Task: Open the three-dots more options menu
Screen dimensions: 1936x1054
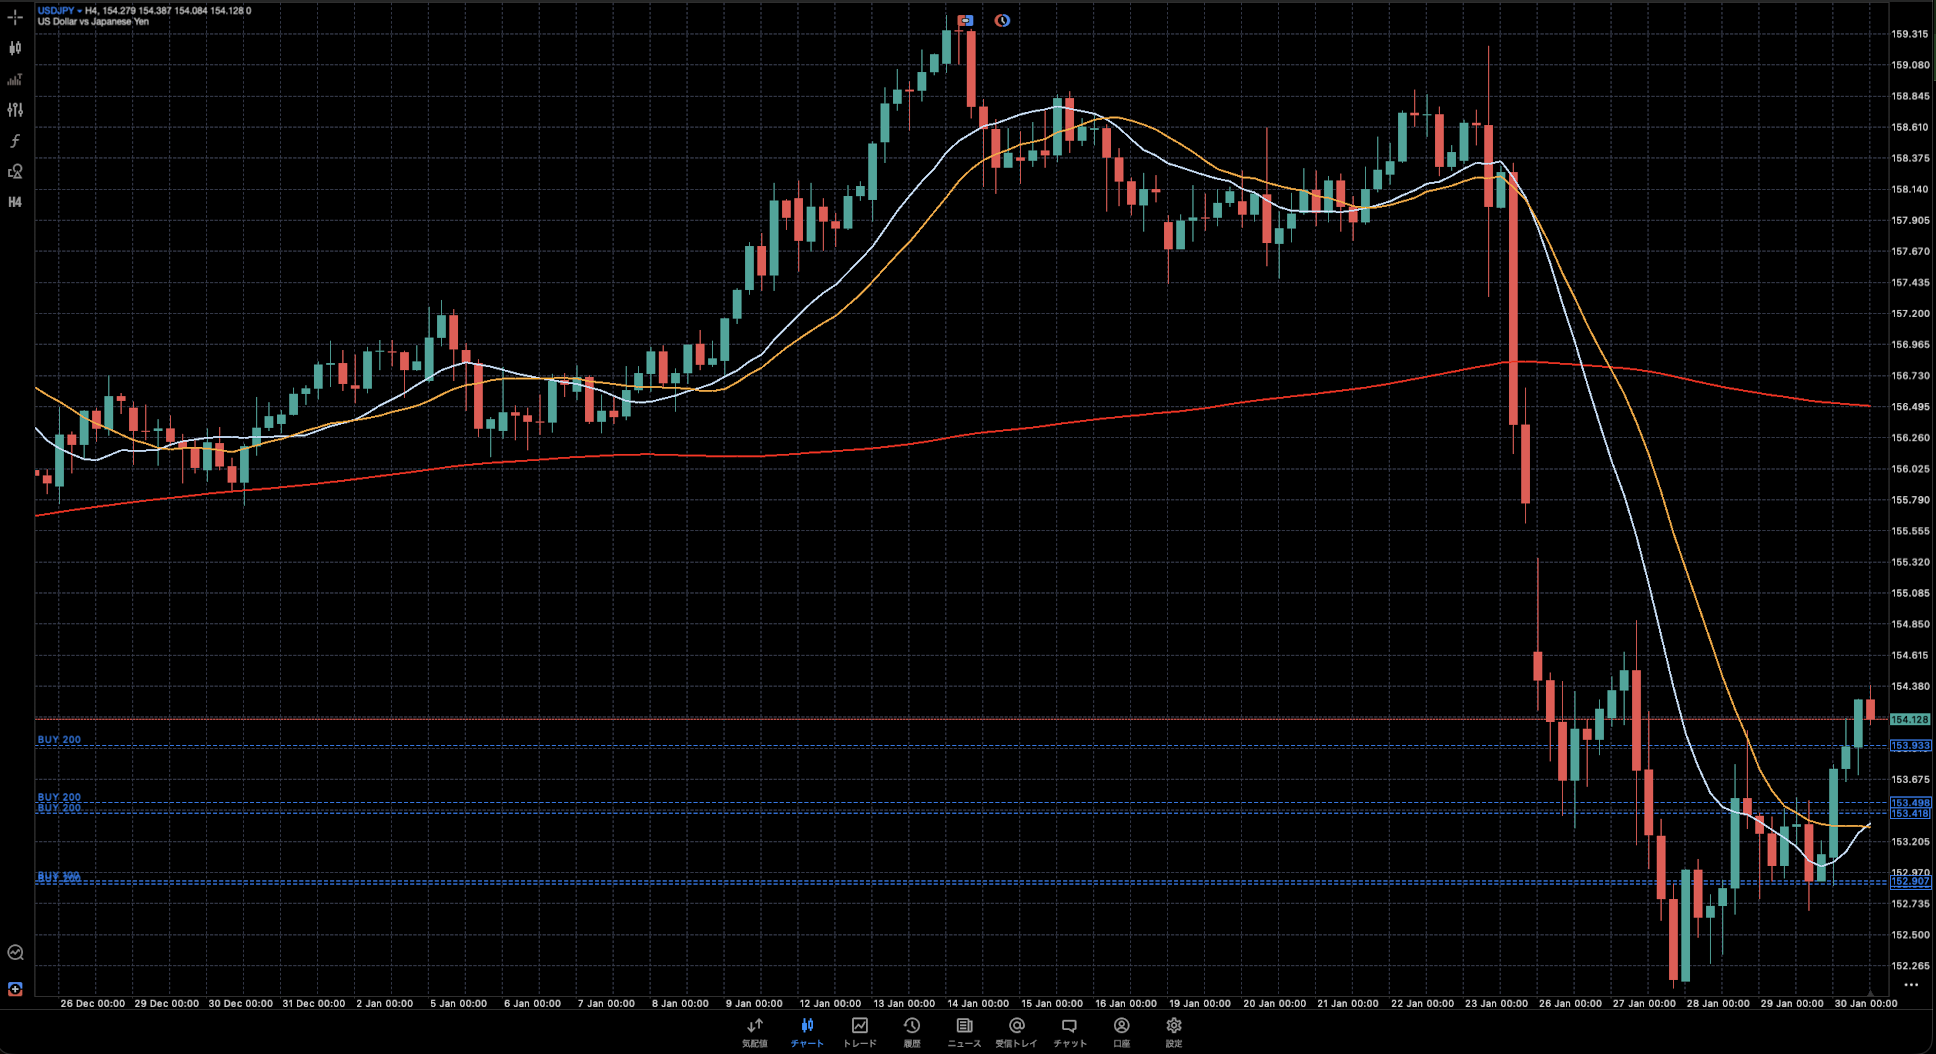Action: tap(1911, 985)
